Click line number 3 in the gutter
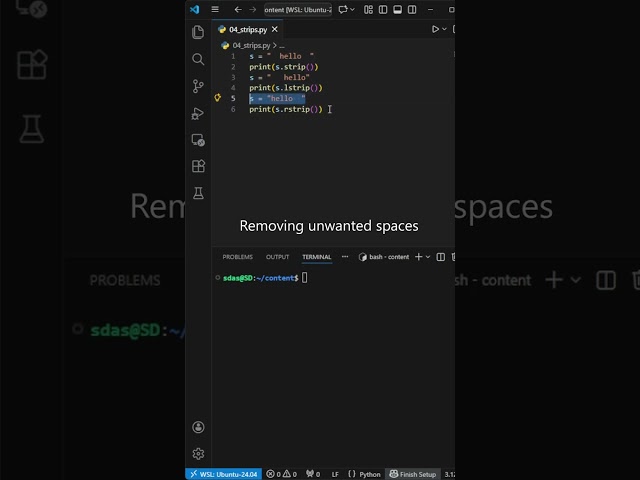The image size is (640, 480). [x=233, y=77]
